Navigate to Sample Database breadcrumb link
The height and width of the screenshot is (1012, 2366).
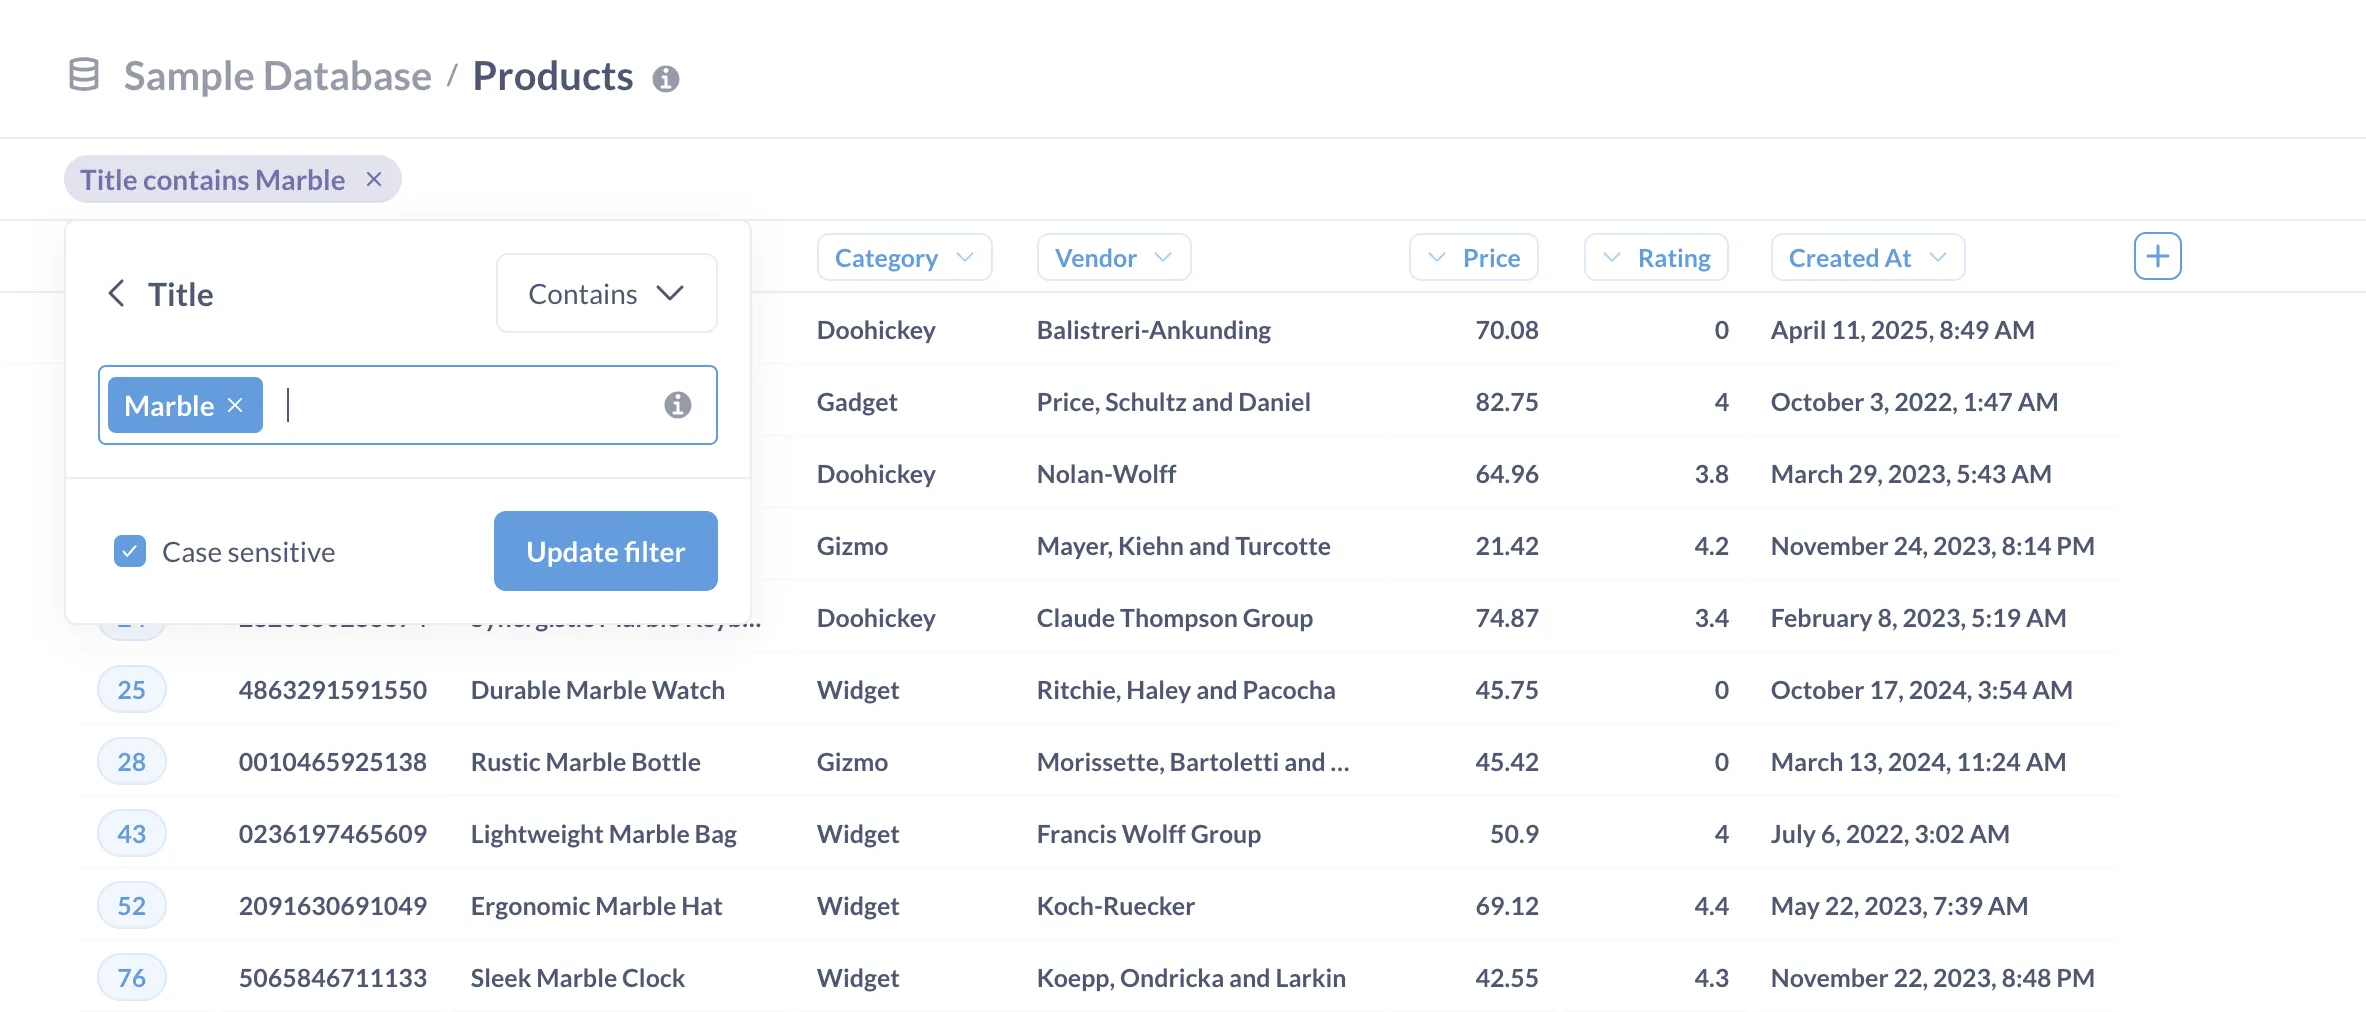point(277,76)
